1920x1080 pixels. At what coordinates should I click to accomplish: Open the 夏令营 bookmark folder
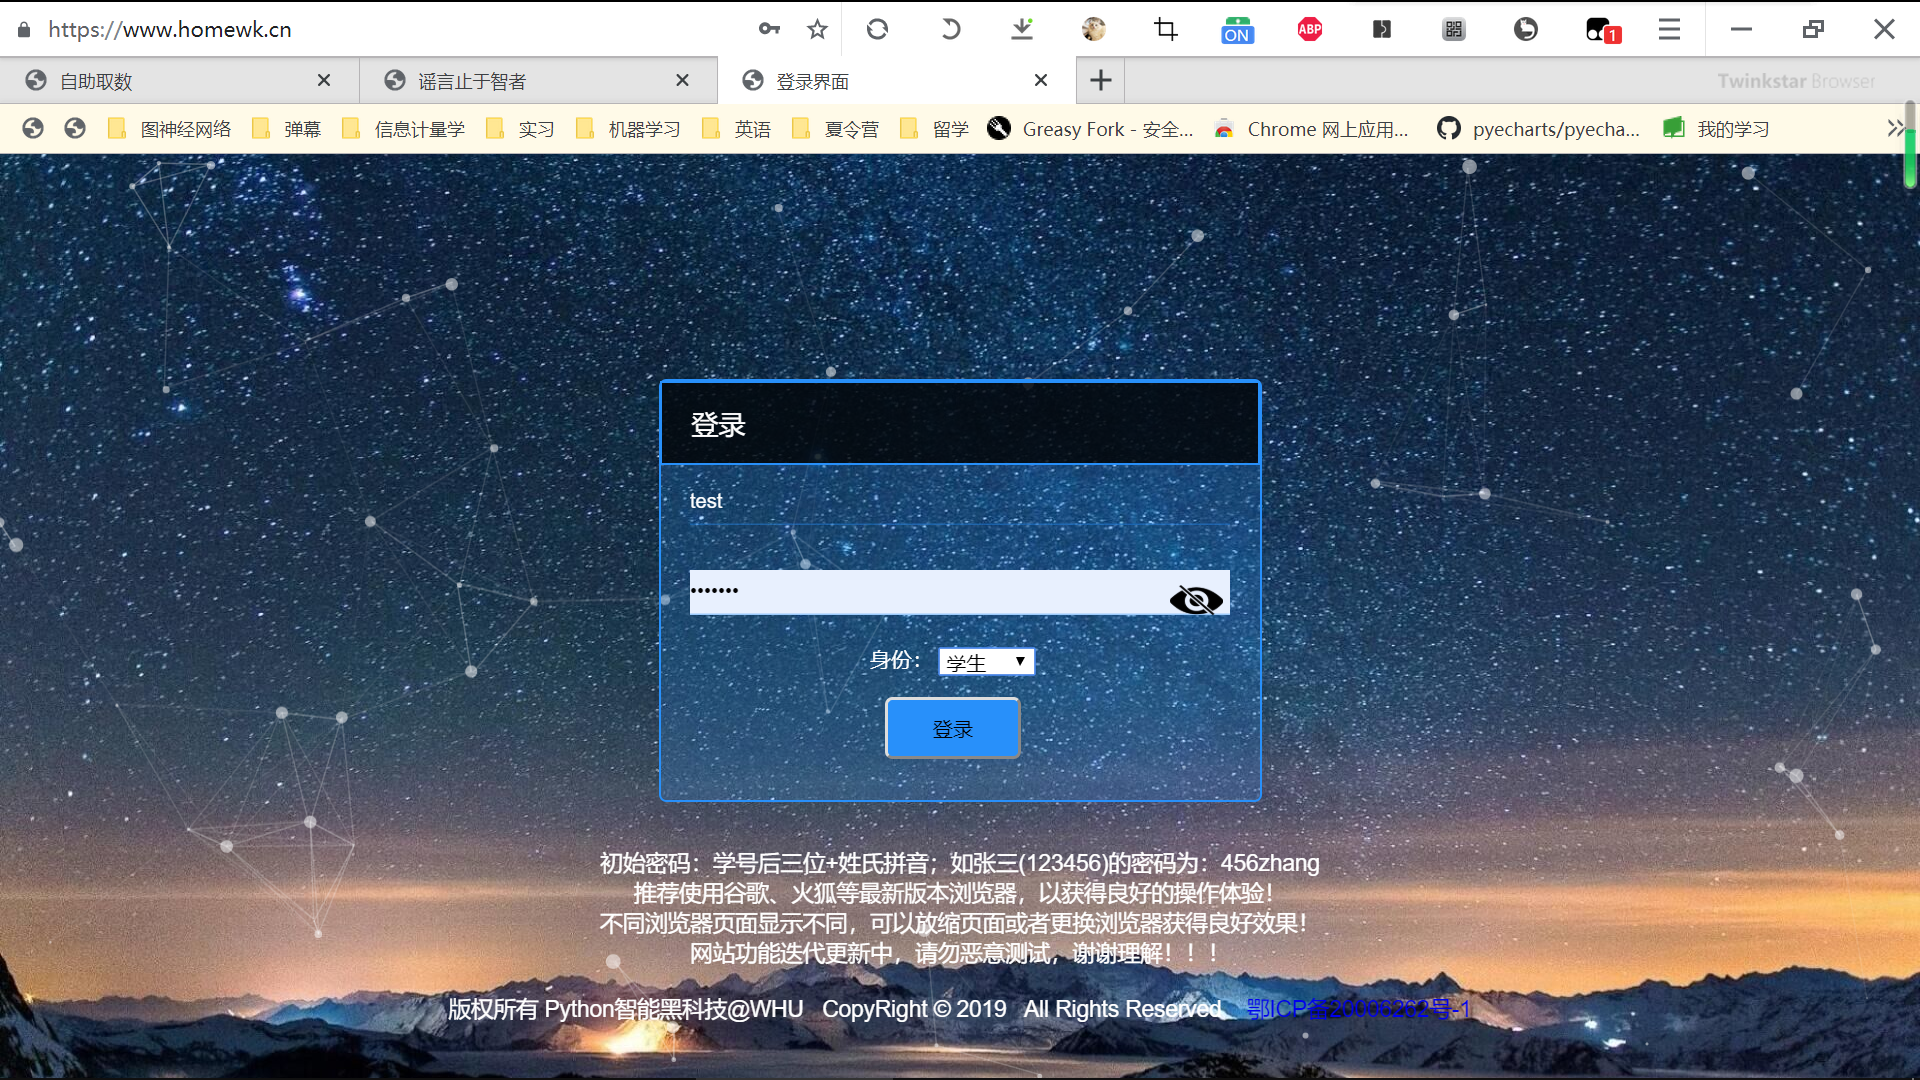pos(835,129)
